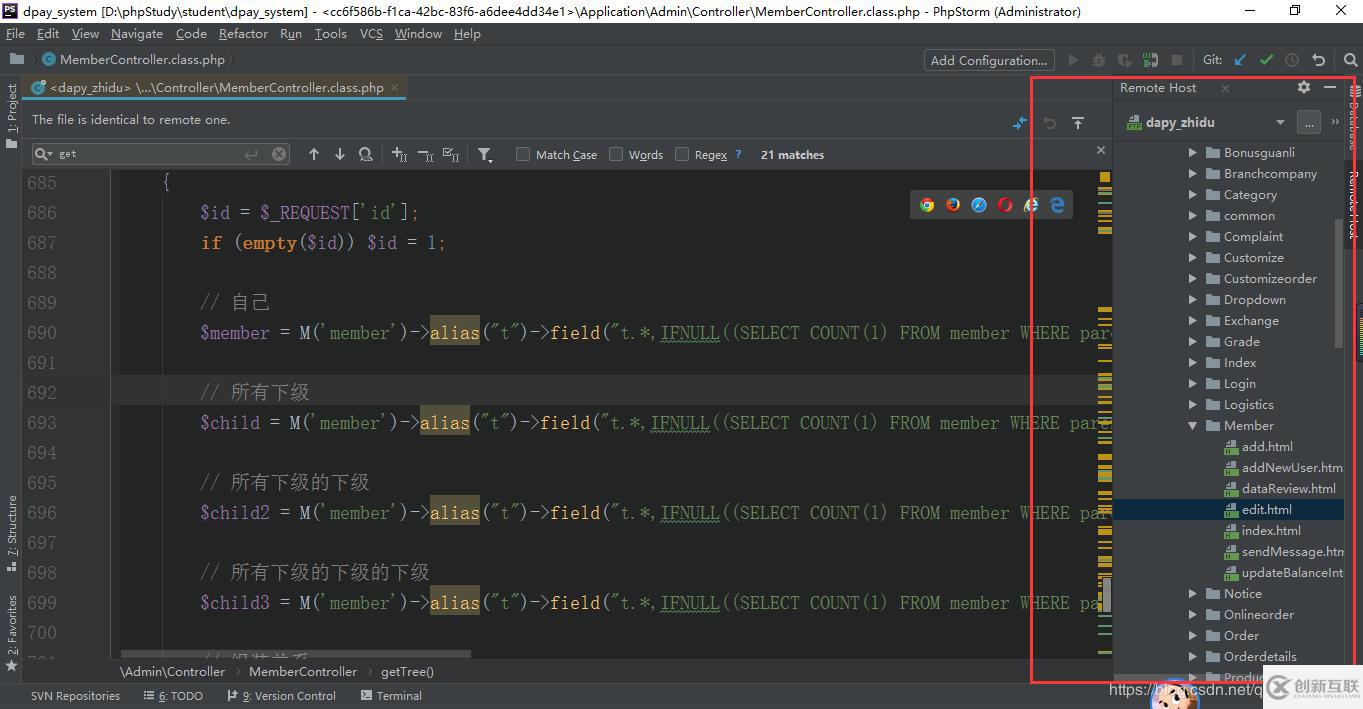Click Find All Usages icon
The image size is (1363, 709).
366,154
